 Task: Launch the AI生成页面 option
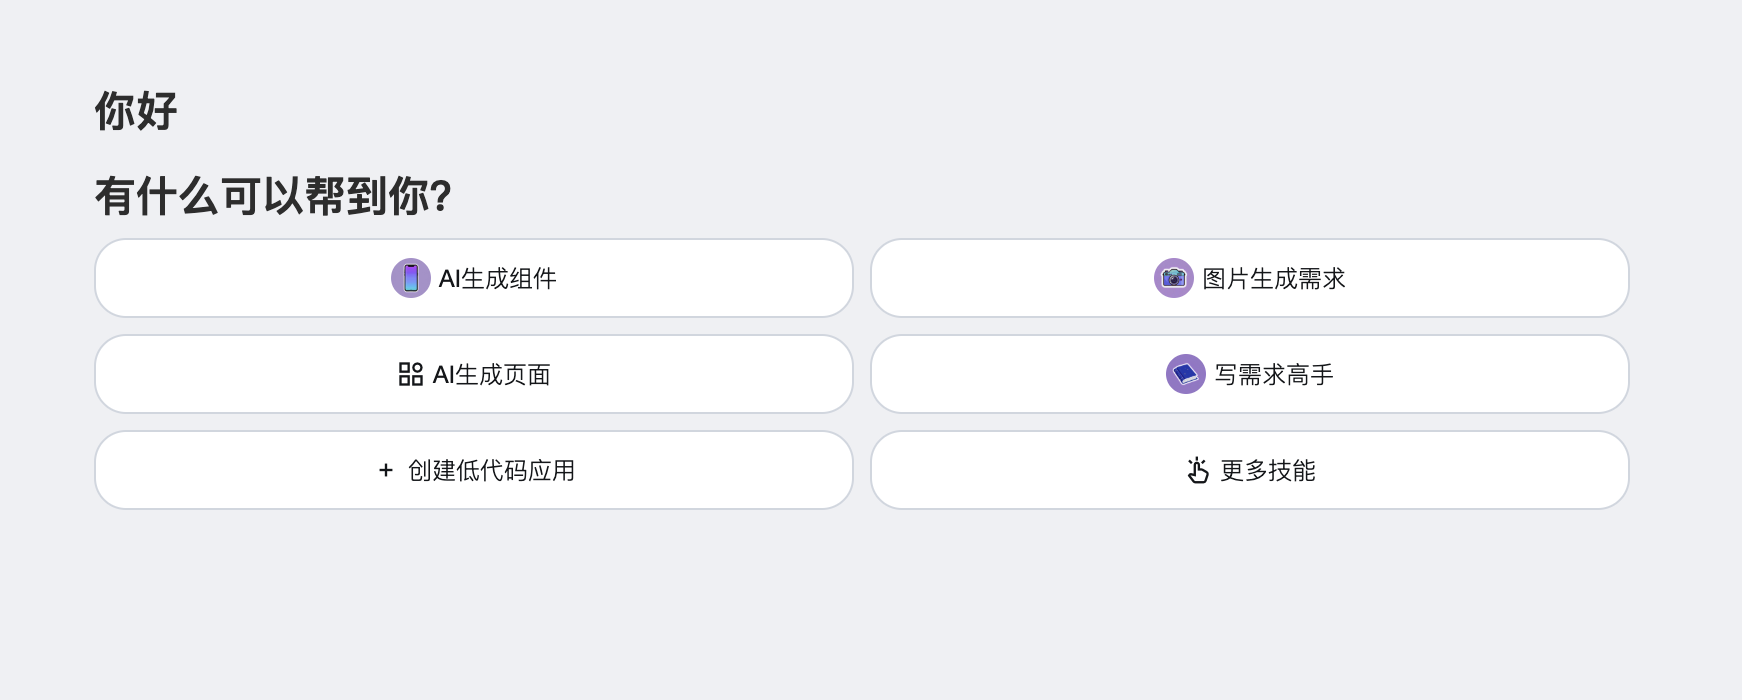[474, 374]
